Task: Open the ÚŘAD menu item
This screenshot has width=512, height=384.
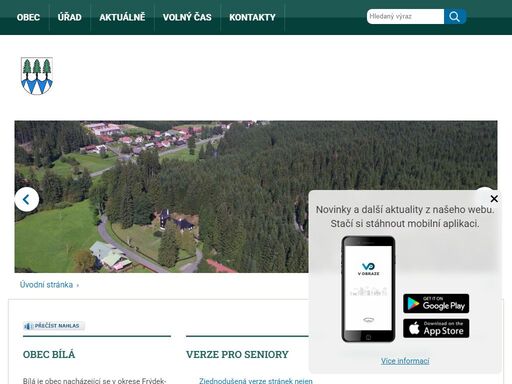Action: pyautogui.click(x=69, y=17)
